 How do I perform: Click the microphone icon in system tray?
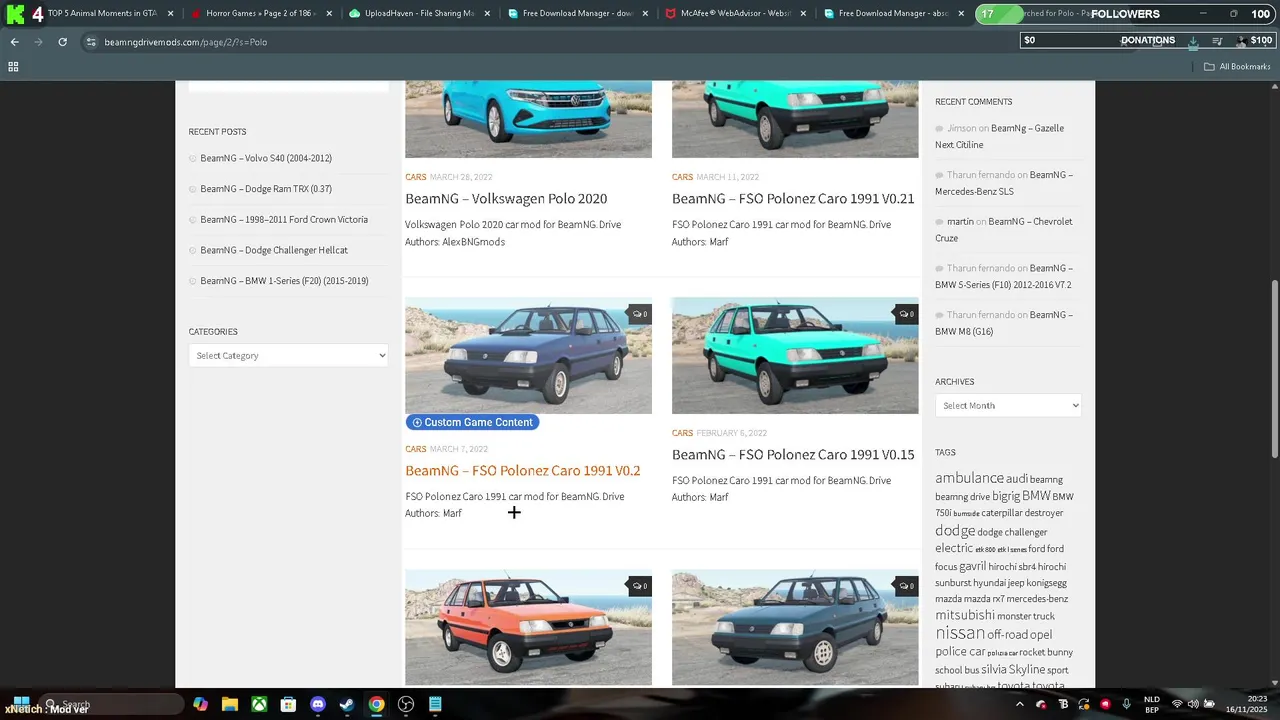[x=1126, y=704]
